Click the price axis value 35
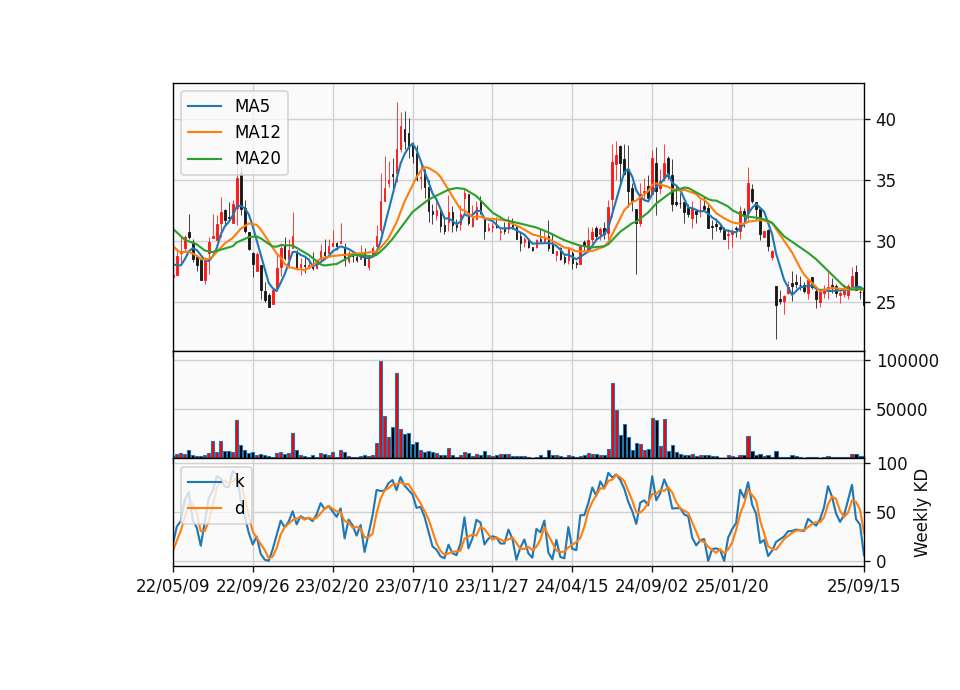Image resolution: width=960 pixels, height=690 pixels. point(886,181)
